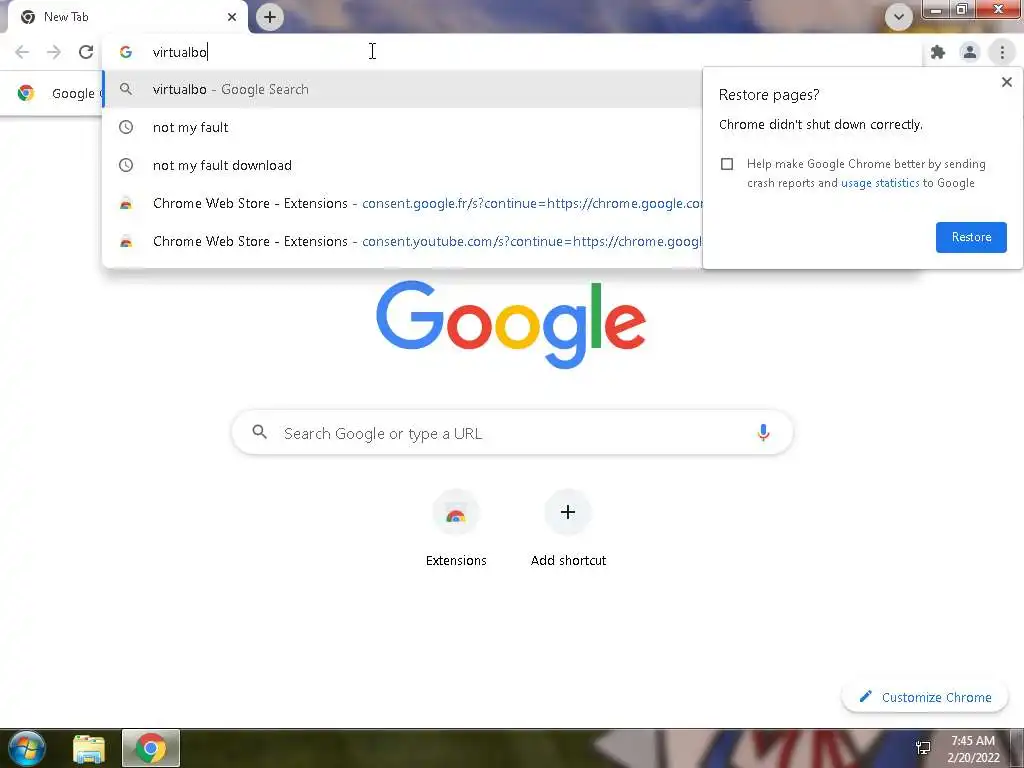Start voice search with microphone icon
The image size is (1024, 768).
tap(763, 432)
